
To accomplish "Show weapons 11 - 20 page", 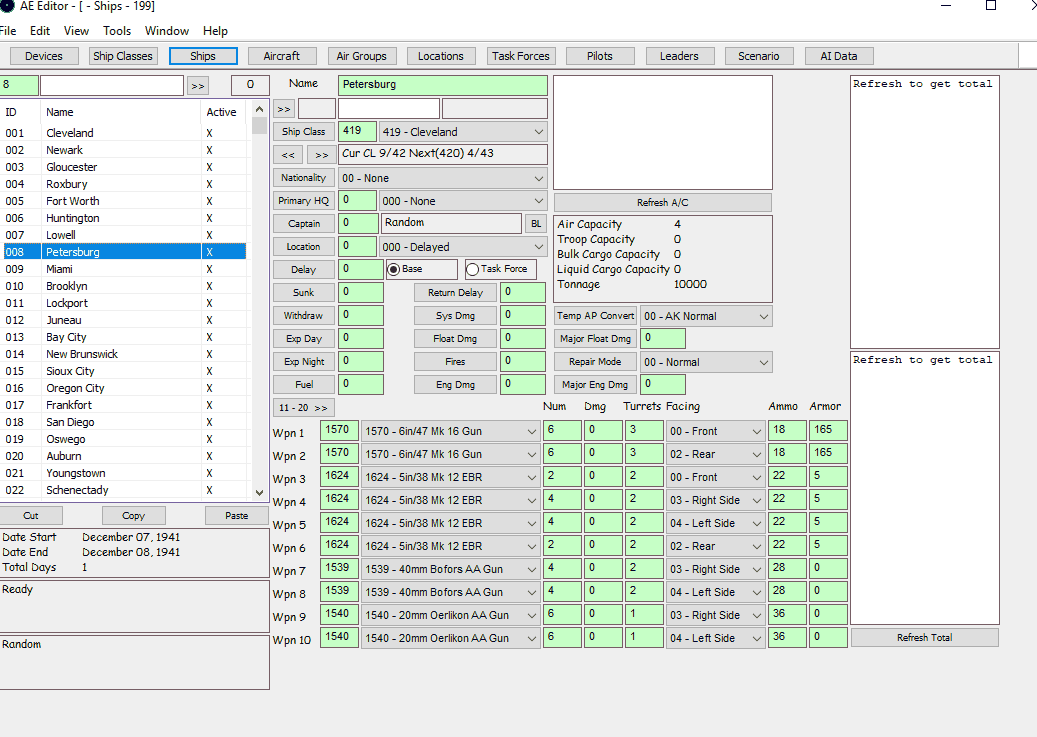I will coord(304,408).
